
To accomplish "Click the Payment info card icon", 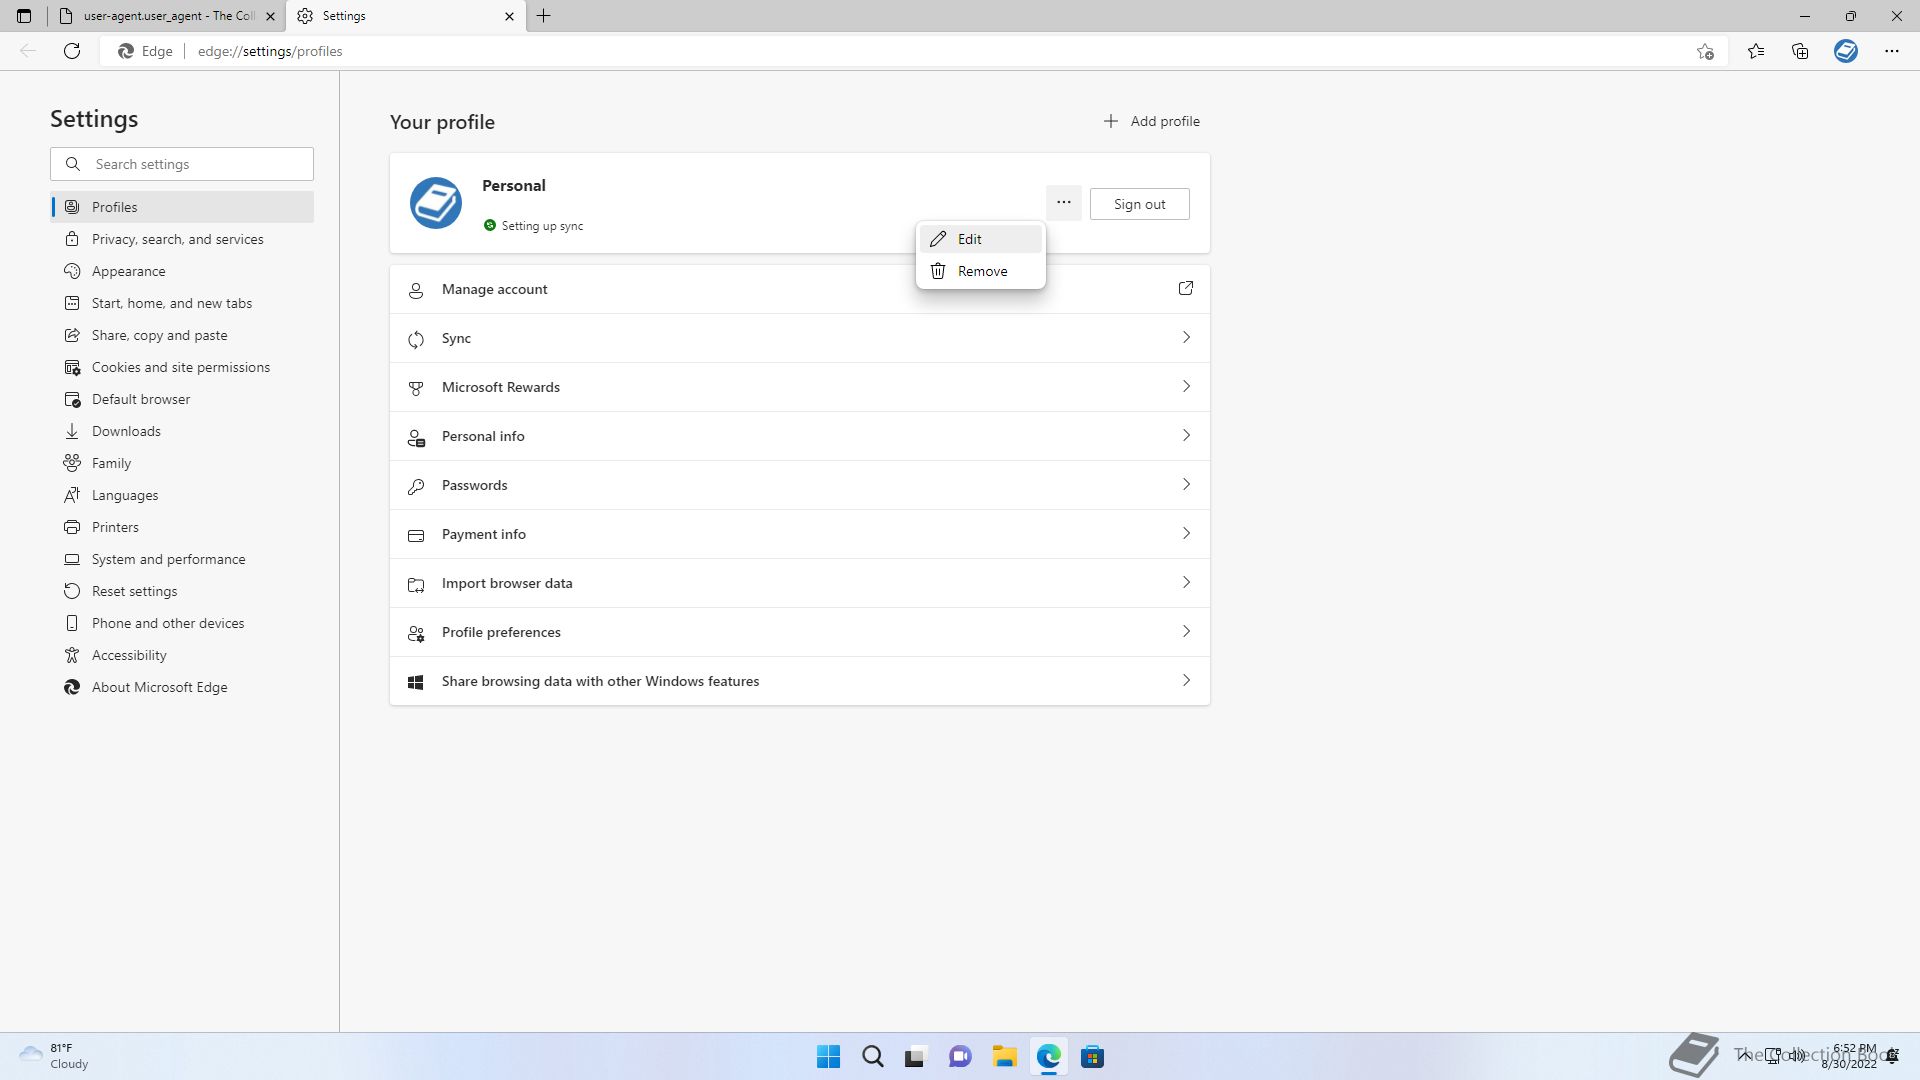I will [x=416, y=535].
